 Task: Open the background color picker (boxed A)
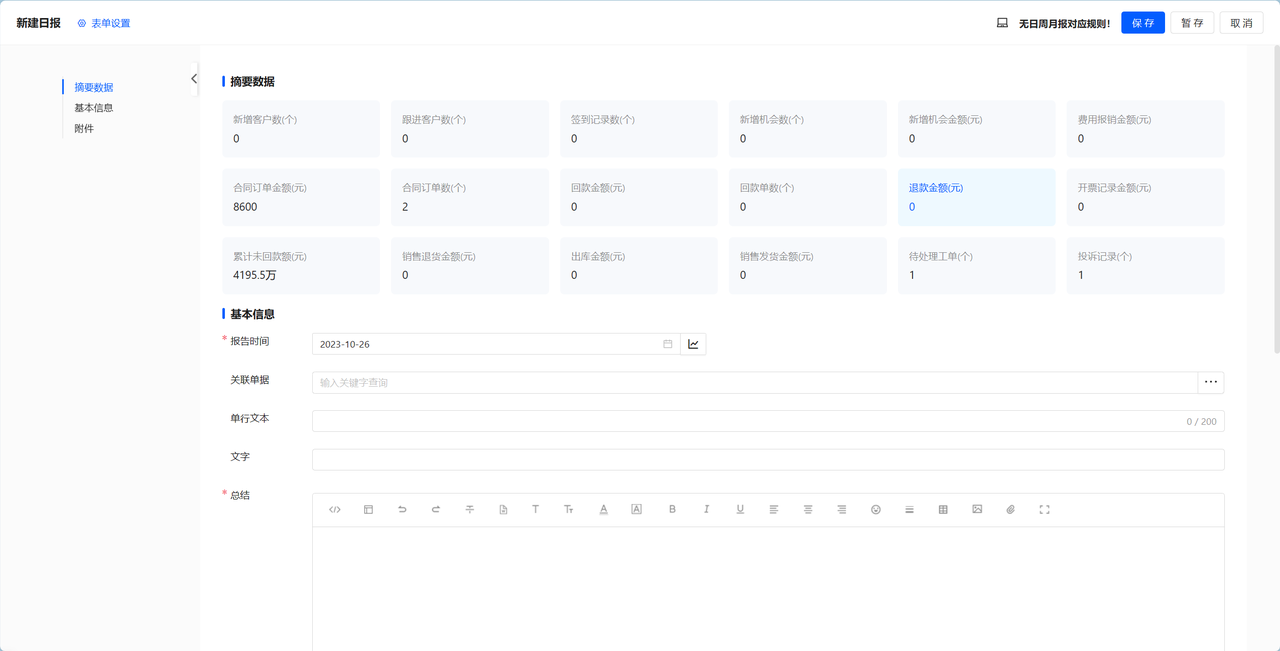pyautogui.click(x=636, y=510)
